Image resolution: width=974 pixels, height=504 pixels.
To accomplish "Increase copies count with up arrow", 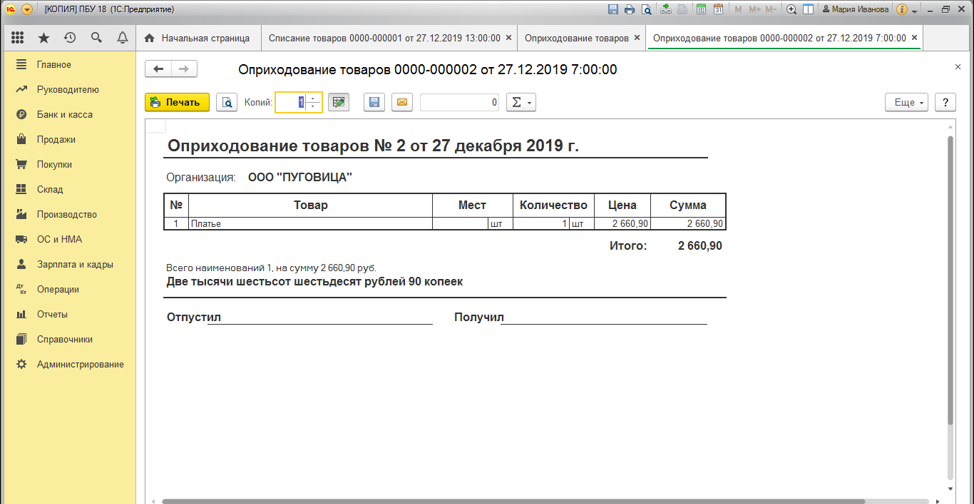I will 314,98.
